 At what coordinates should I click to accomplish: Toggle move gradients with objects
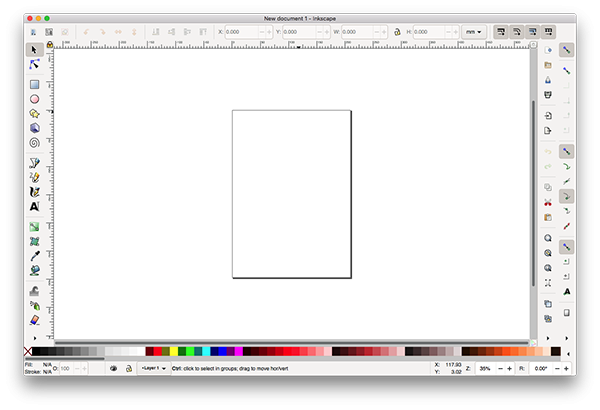533,32
